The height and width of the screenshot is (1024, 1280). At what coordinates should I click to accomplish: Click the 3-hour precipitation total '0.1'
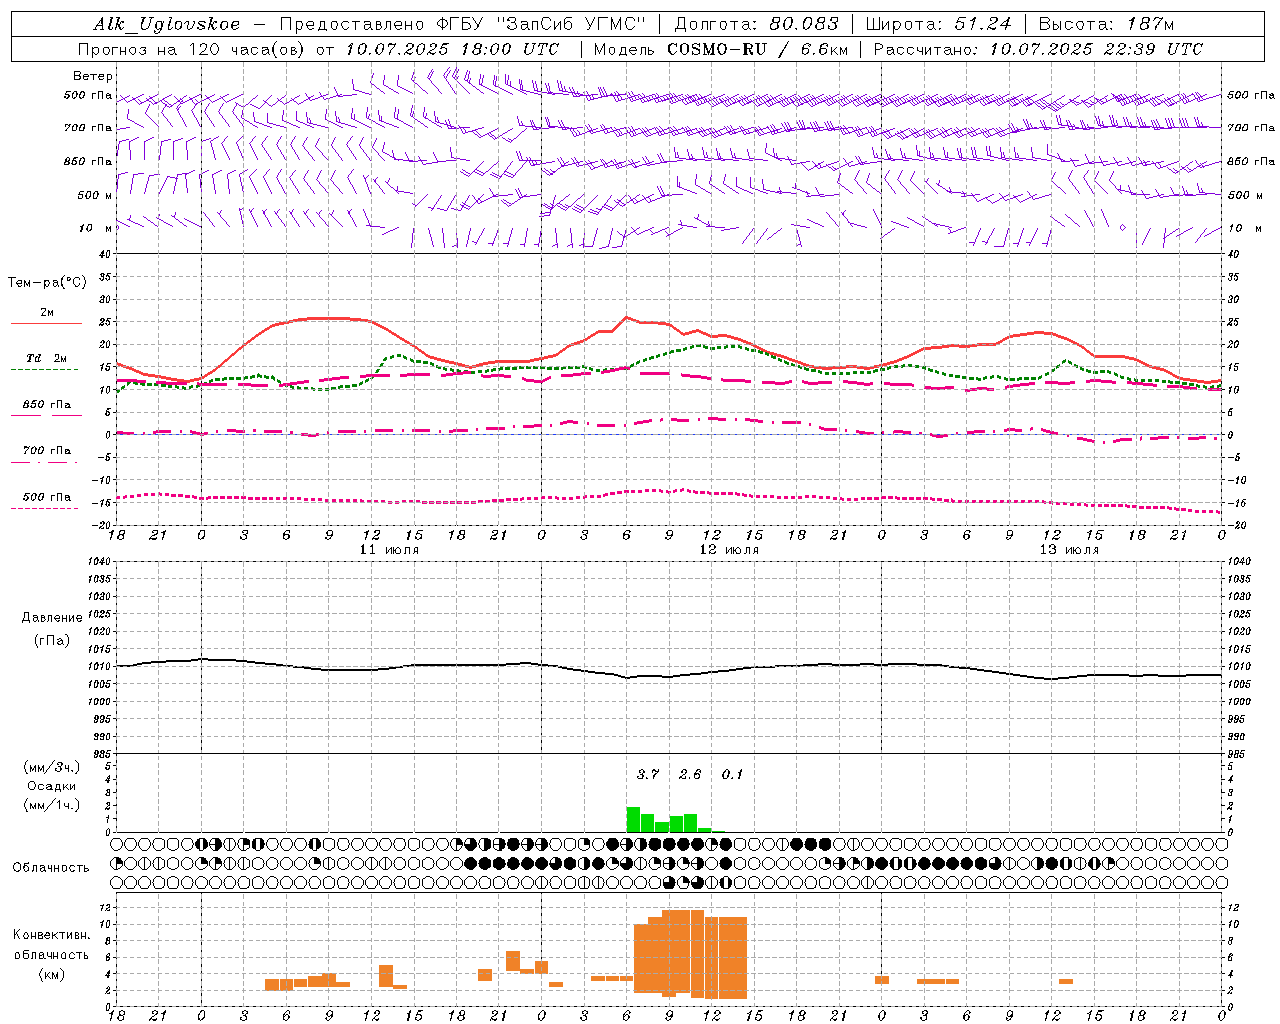click(732, 775)
